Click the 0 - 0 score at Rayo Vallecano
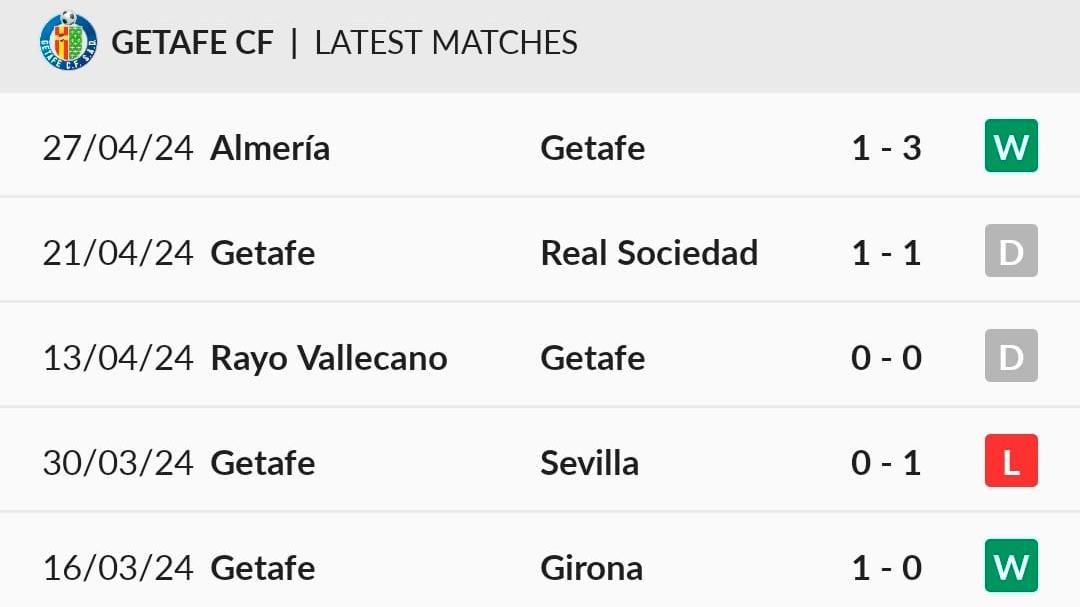 tap(886, 358)
